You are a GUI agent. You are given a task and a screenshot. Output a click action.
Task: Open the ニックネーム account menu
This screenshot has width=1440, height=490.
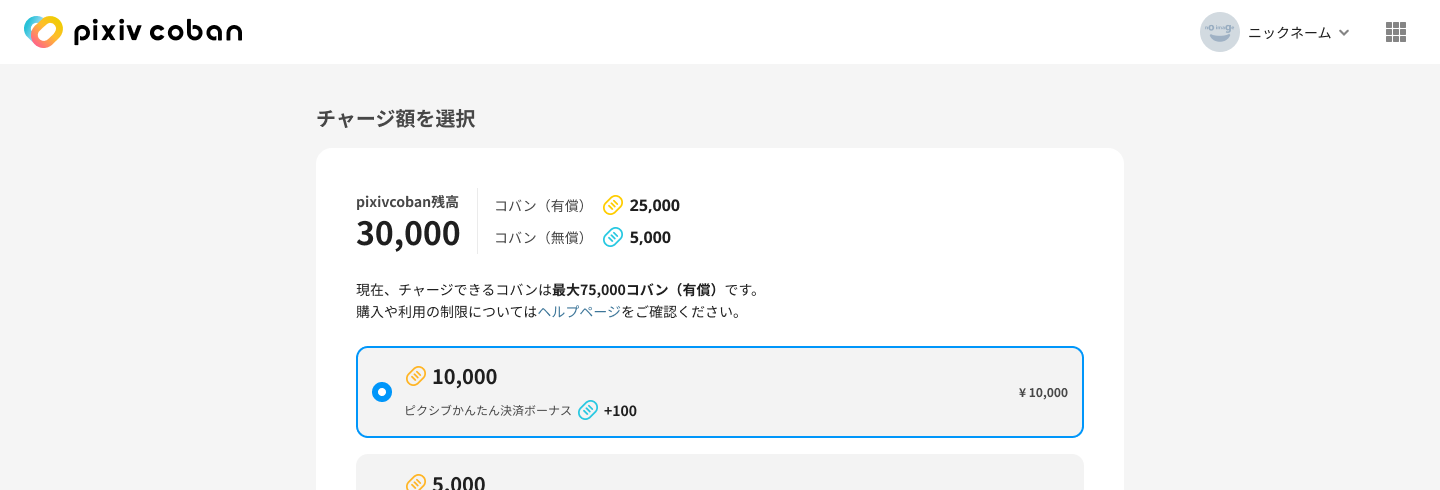click(x=1289, y=32)
